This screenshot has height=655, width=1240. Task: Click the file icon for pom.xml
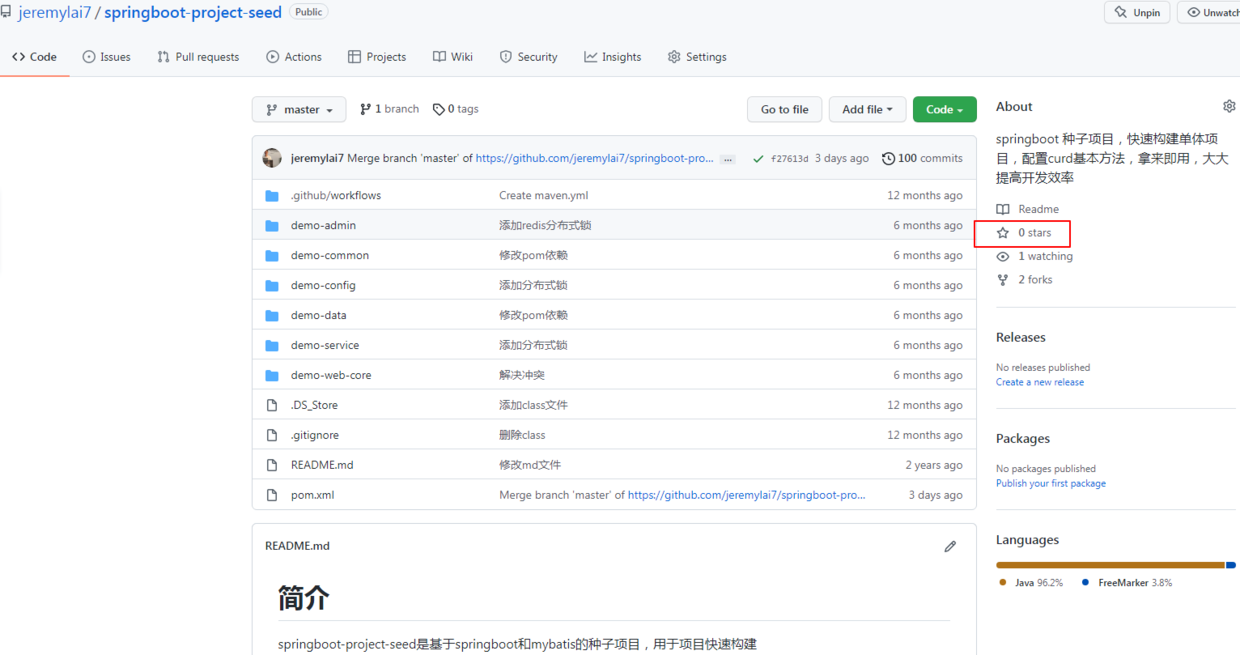[272, 495]
